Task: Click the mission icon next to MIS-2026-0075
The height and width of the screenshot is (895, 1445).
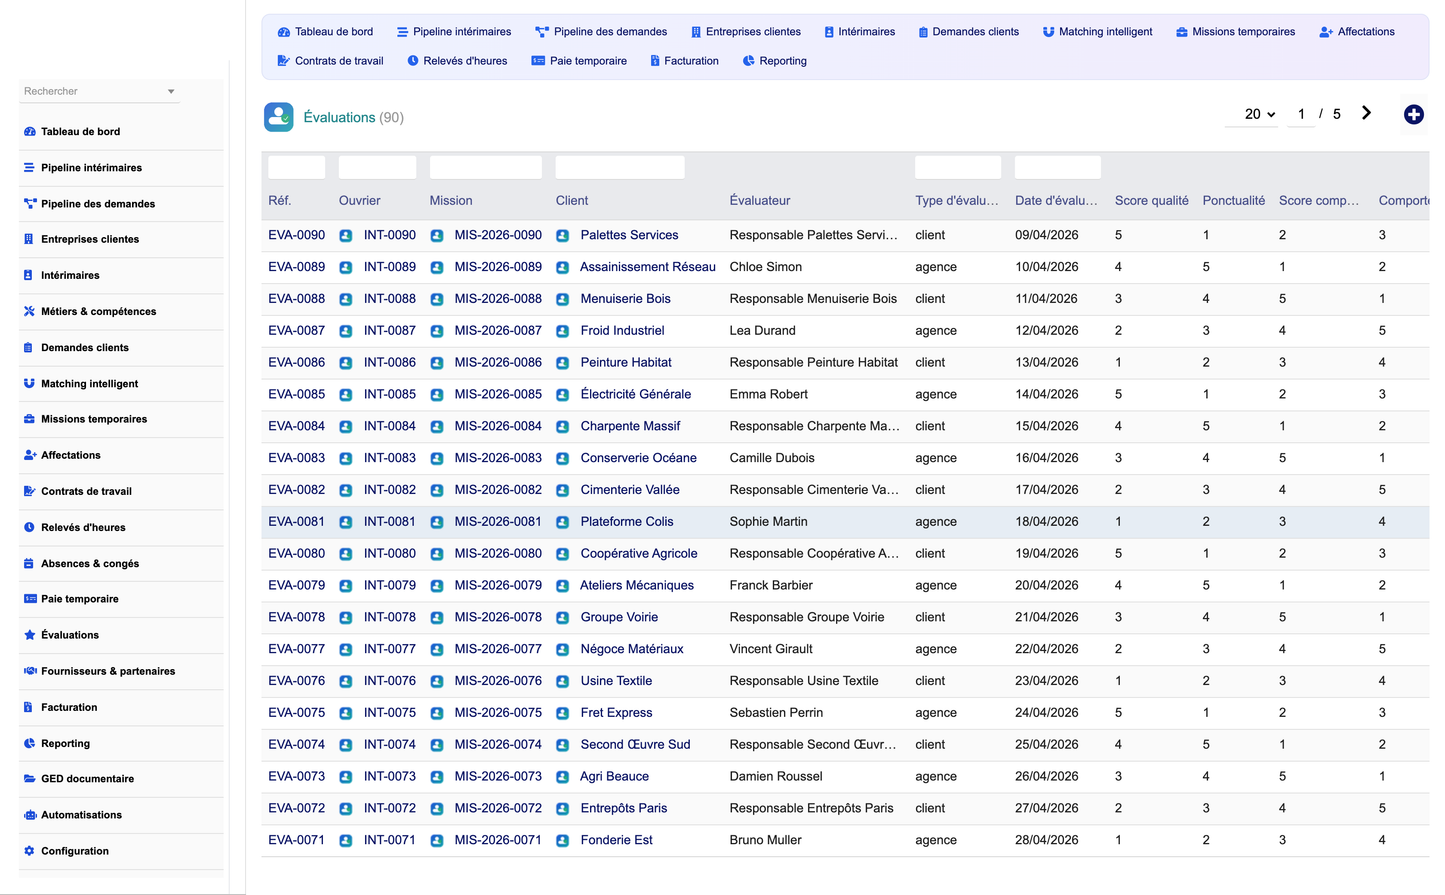Action: click(437, 713)
